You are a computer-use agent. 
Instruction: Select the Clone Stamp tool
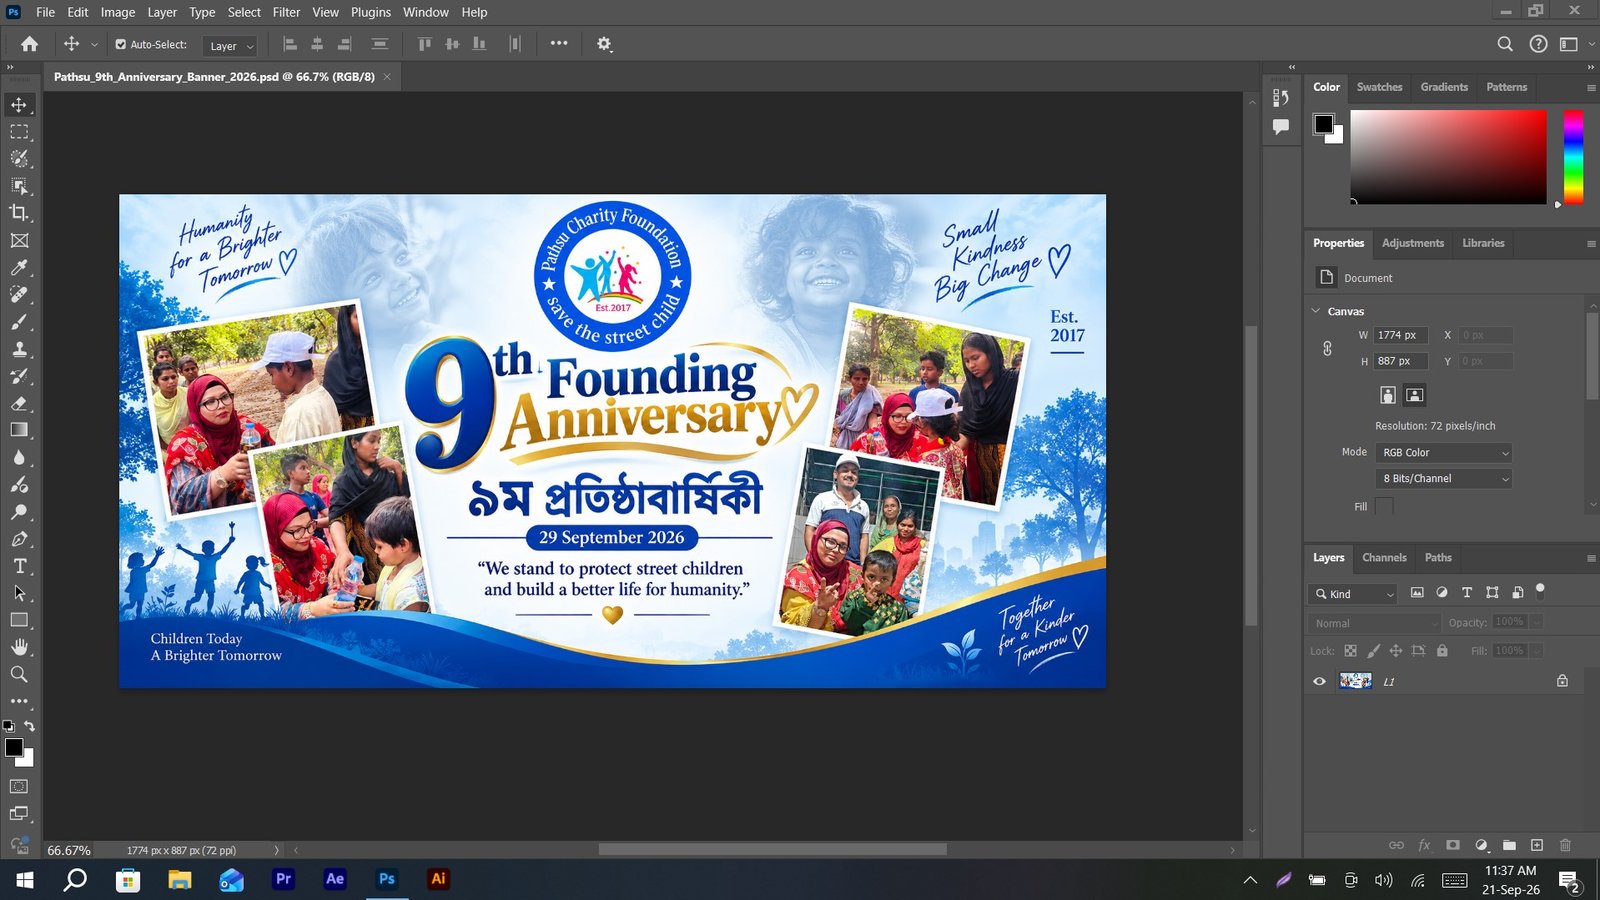click(x=19, y=349)
